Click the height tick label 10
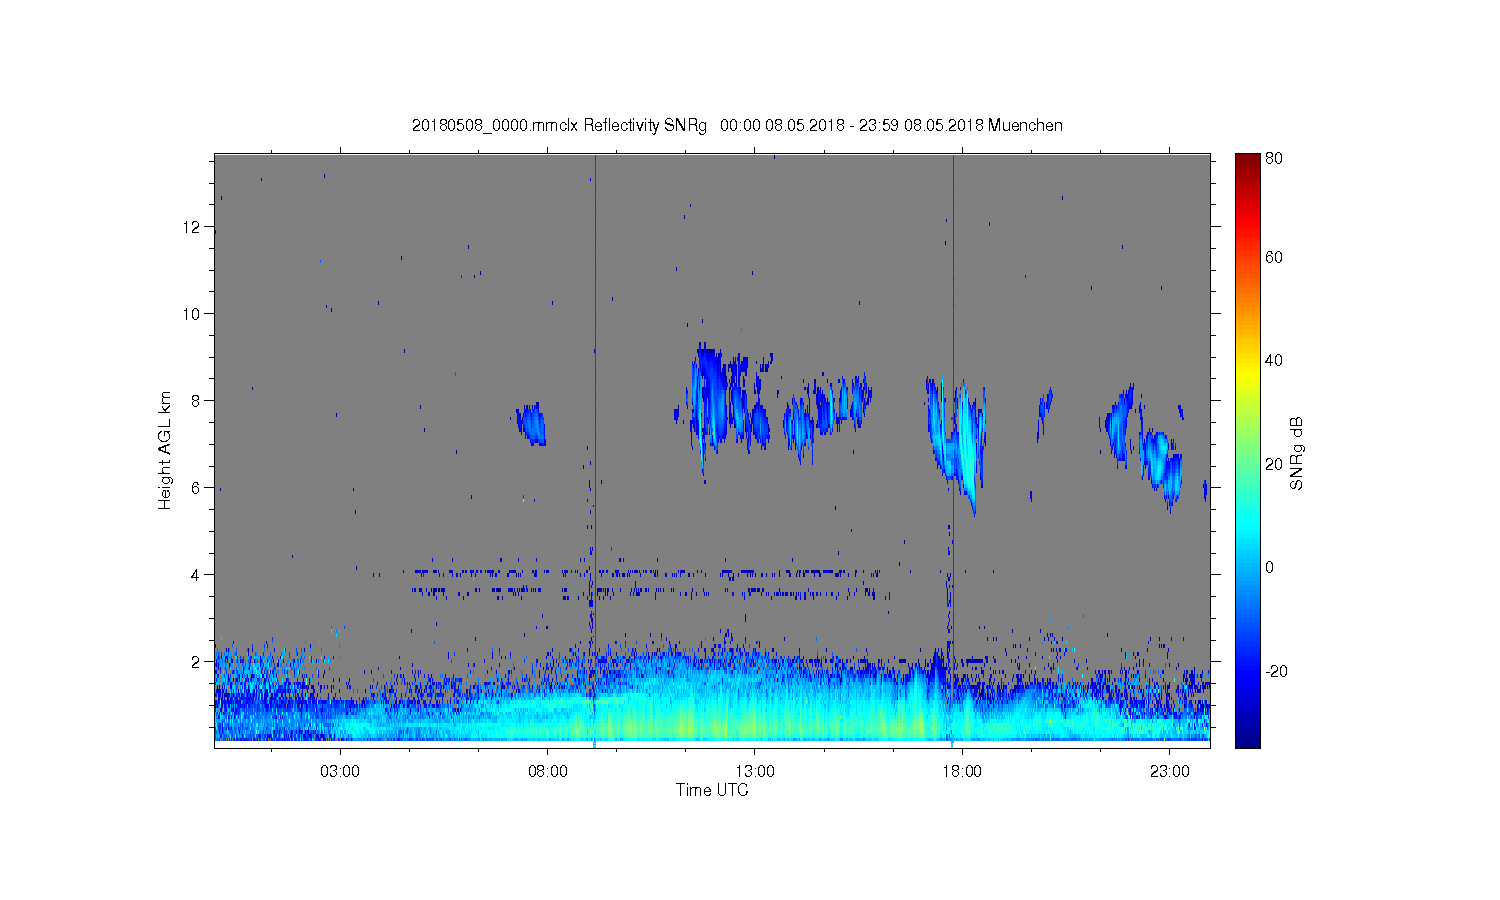 point(192,314)
